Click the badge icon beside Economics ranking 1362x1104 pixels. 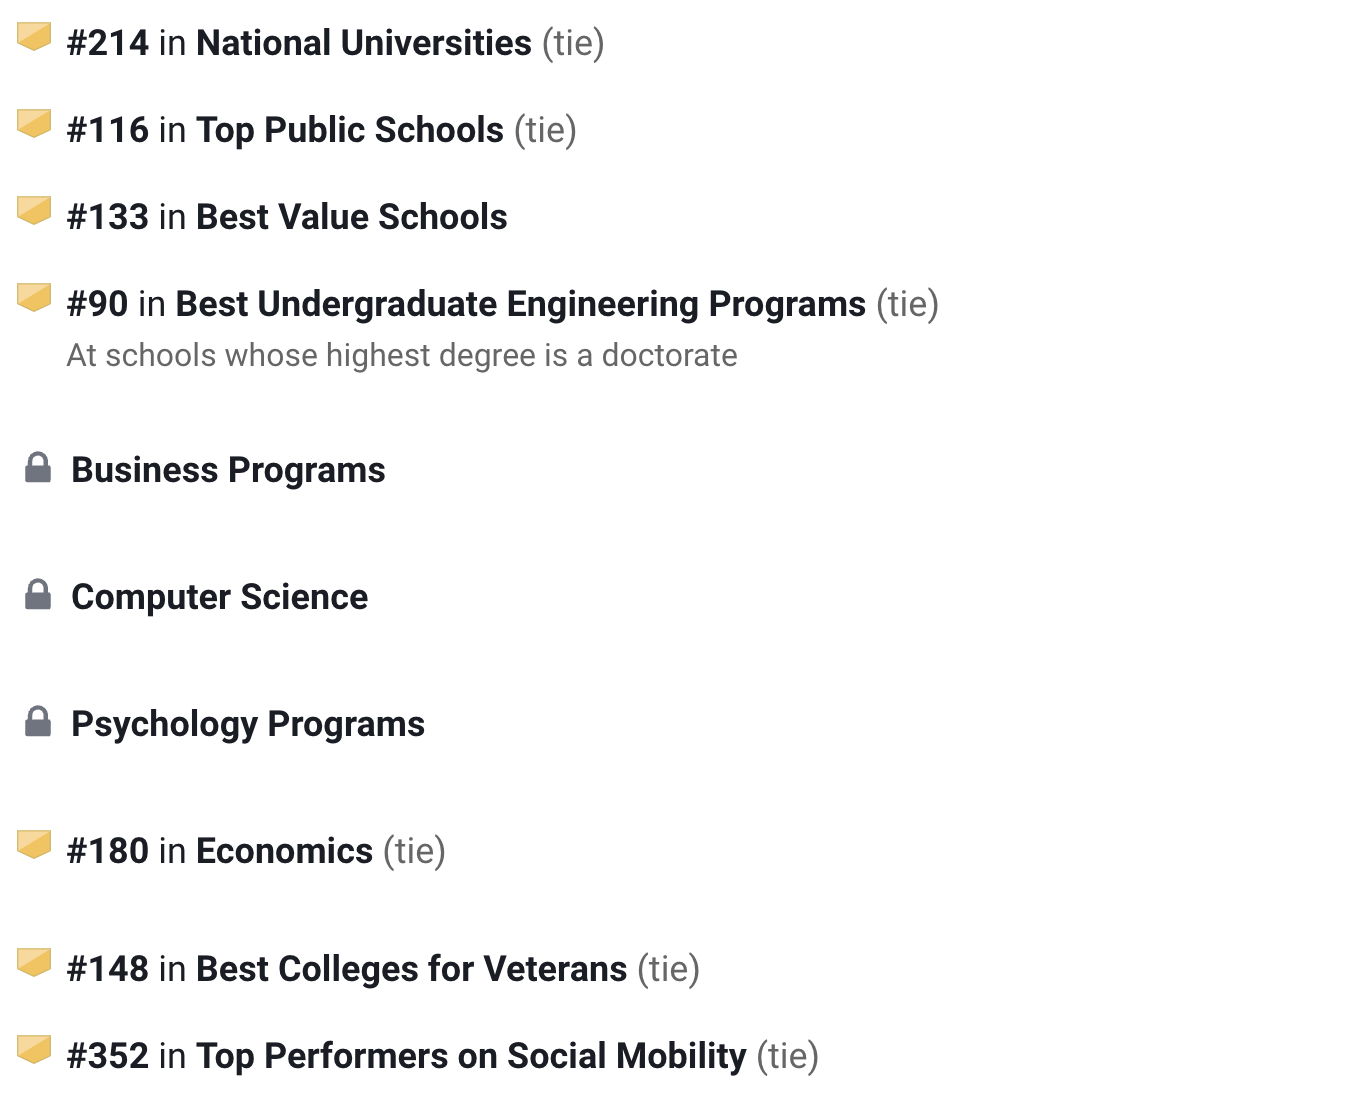coord(34,846)
